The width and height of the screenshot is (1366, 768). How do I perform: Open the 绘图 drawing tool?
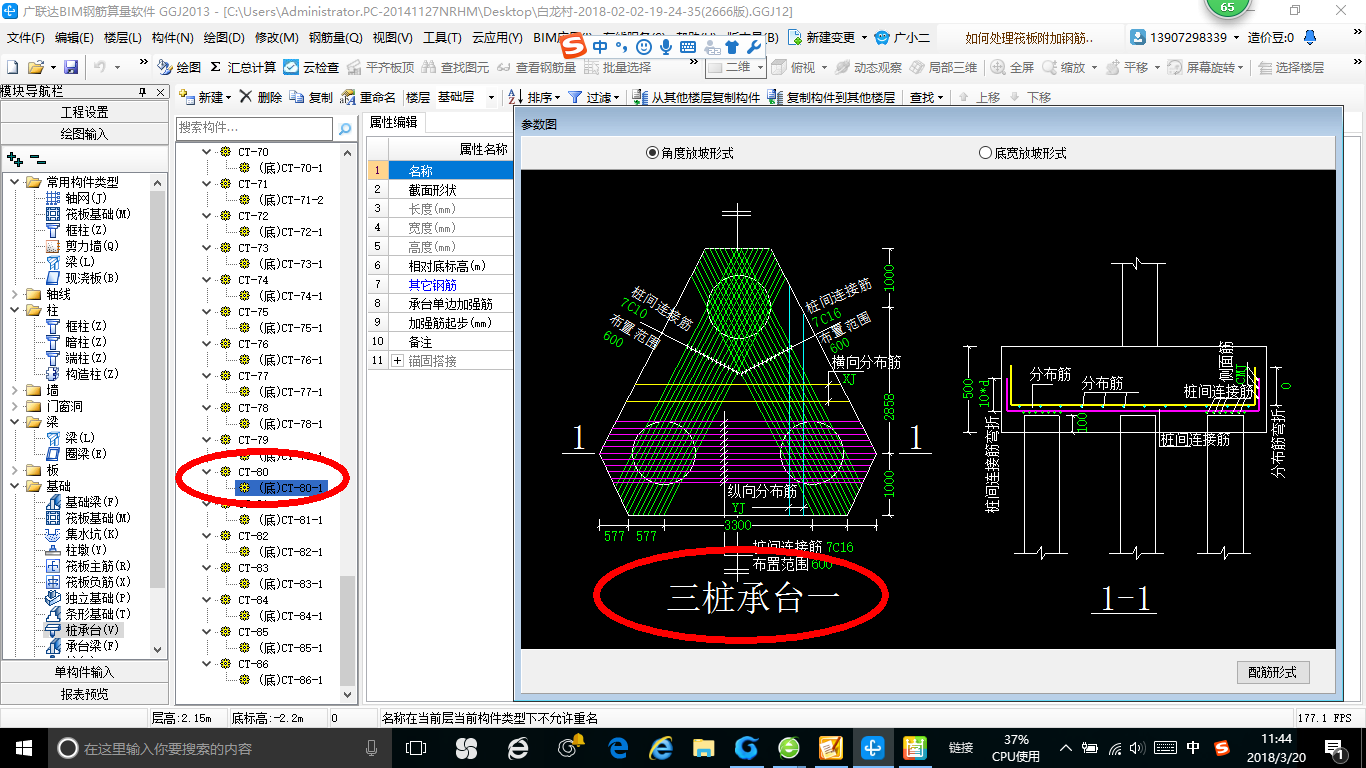(x=180, y=67)
